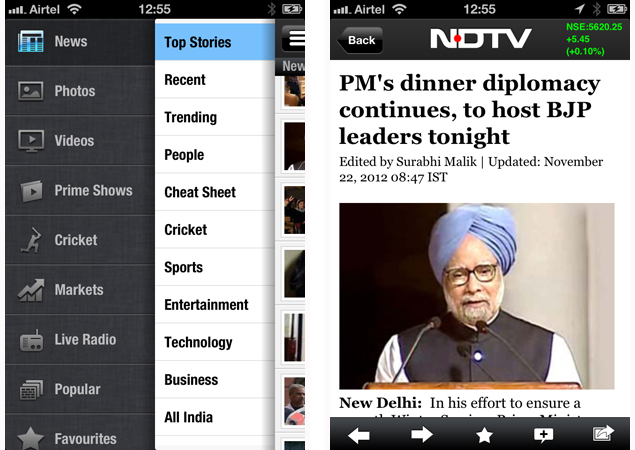Screen dimensions: 635x450
Task: Go to next article with right arrow
Action: pyautogui.click(x=422, y=434)
